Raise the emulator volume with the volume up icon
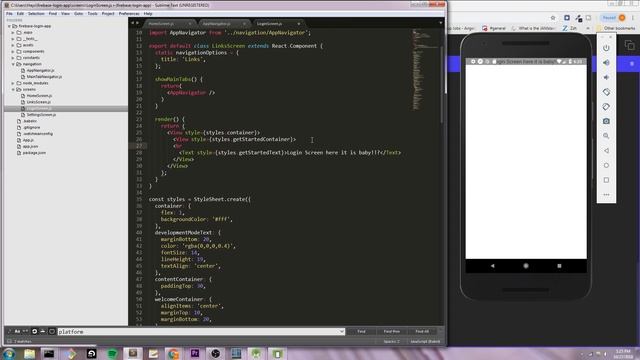Screen dimensions: 640x360 tap(606, 62)
